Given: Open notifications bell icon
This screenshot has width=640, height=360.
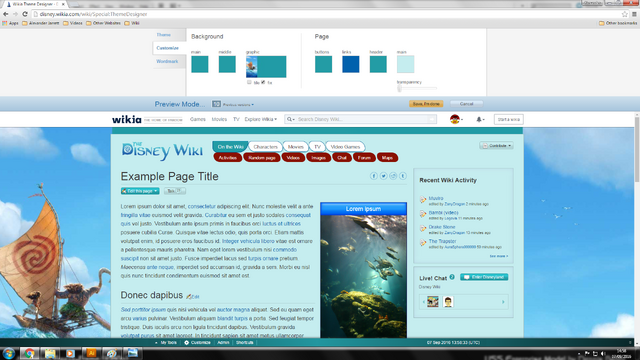Looking at the screenshot, I should coord(479,119).
